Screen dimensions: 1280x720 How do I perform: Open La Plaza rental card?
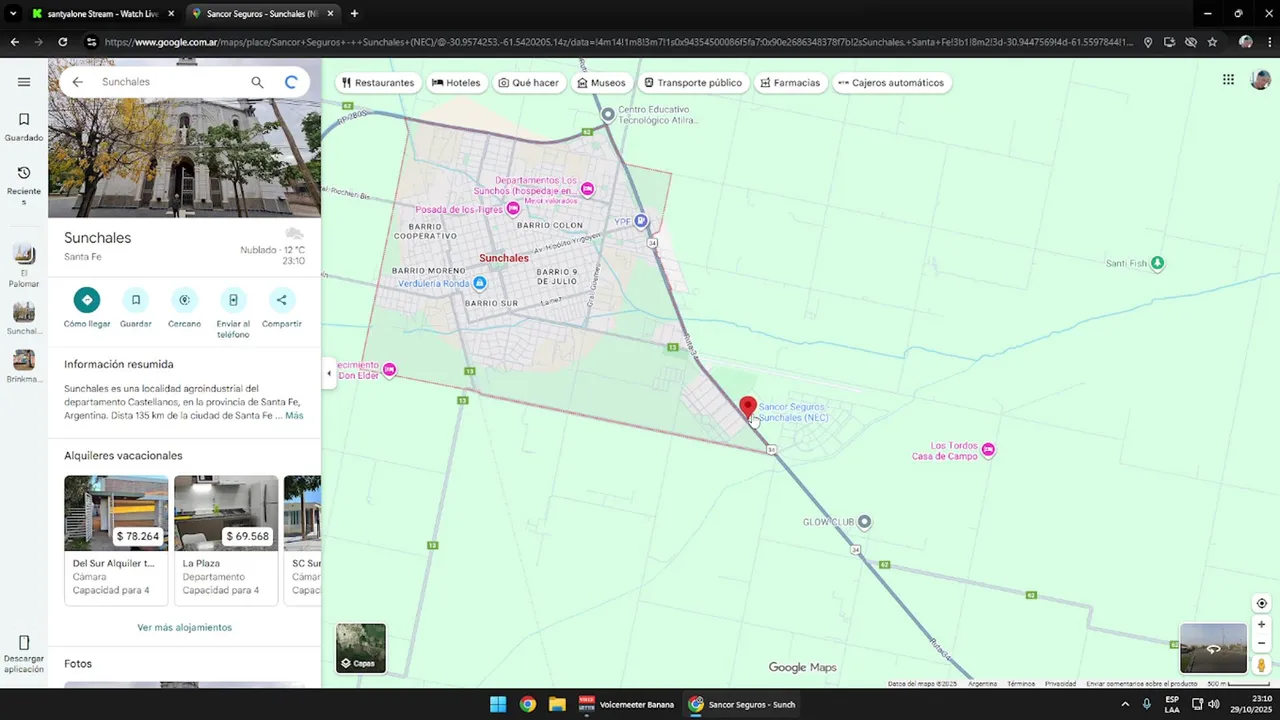(x=226, y=540)
